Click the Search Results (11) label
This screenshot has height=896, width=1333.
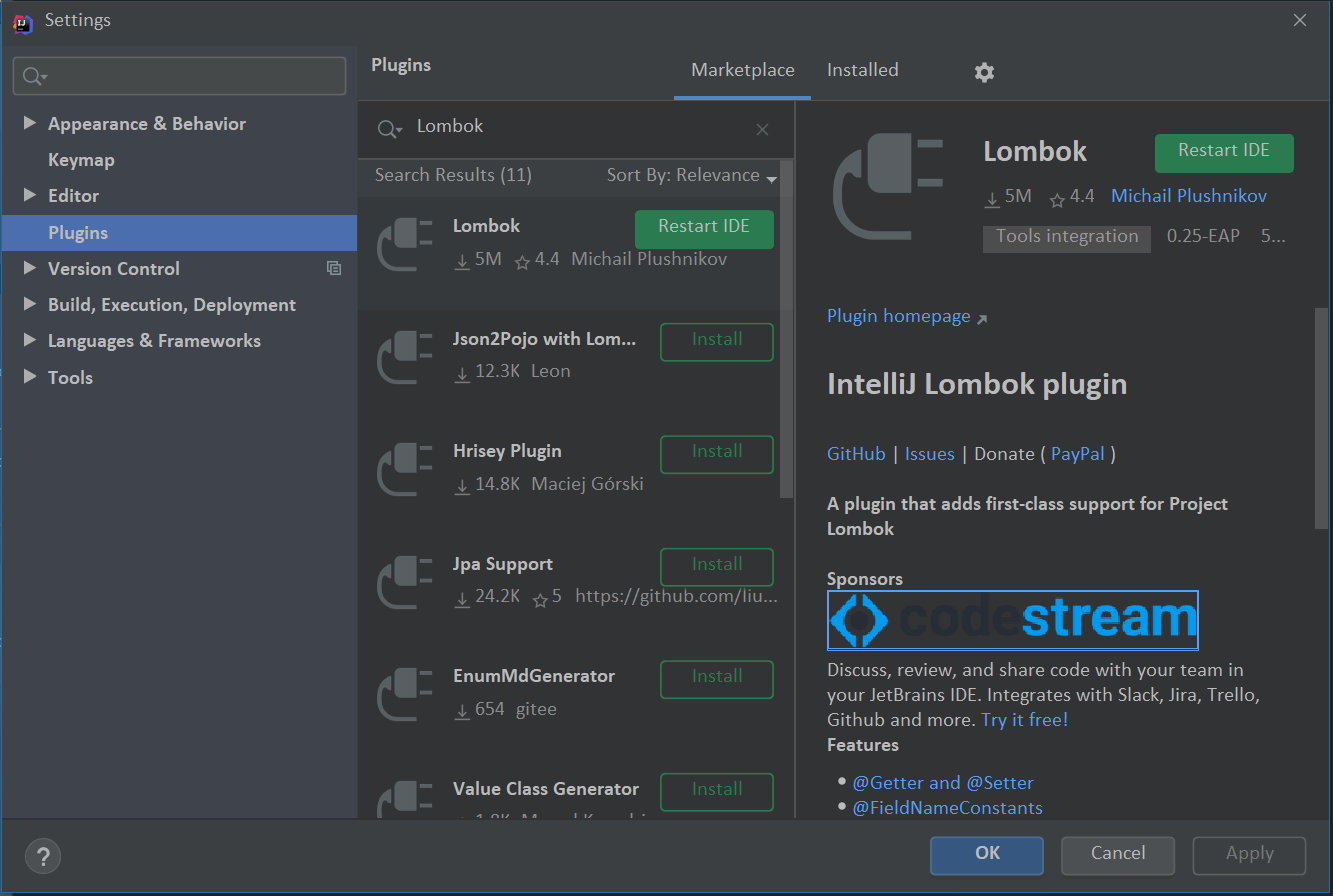pyautogui.click(x=453, y=175)
